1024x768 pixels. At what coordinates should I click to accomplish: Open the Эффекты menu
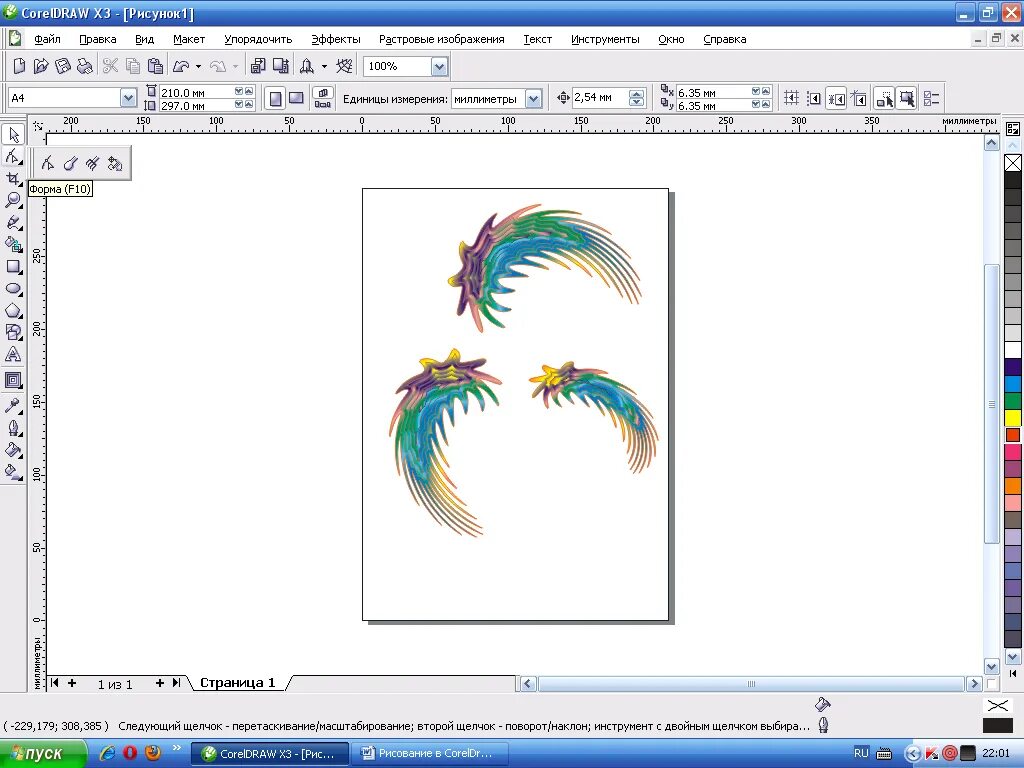coord(336,39)
